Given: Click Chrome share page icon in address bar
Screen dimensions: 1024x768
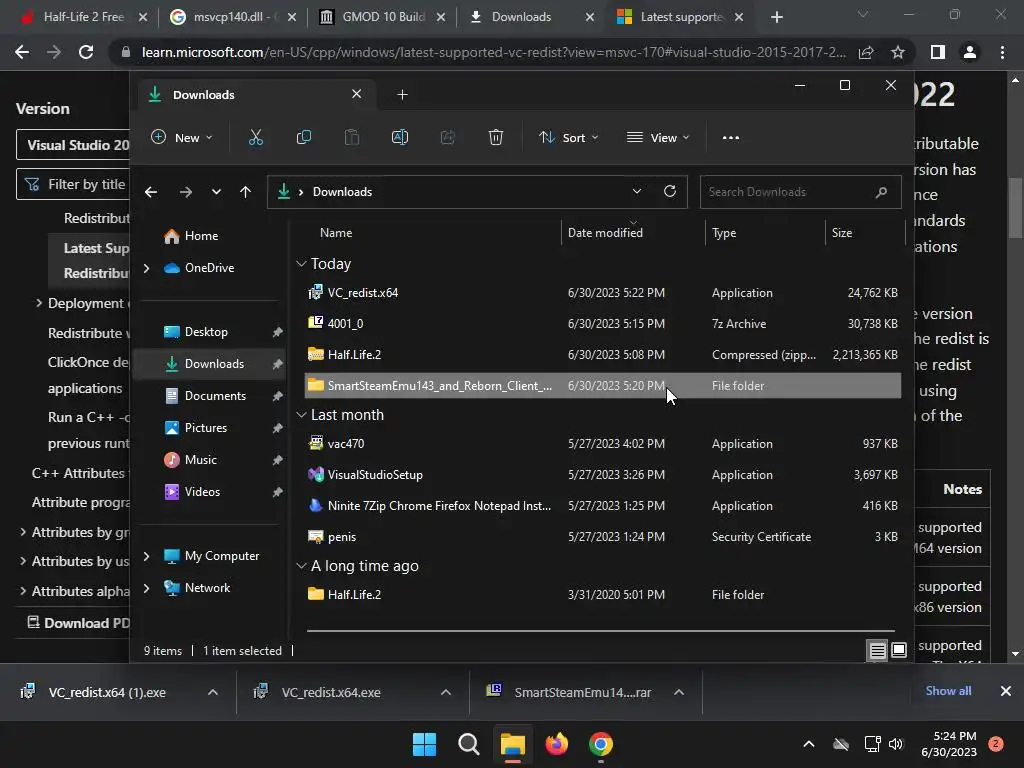Looking at the screenshot, I should point(866,52).
